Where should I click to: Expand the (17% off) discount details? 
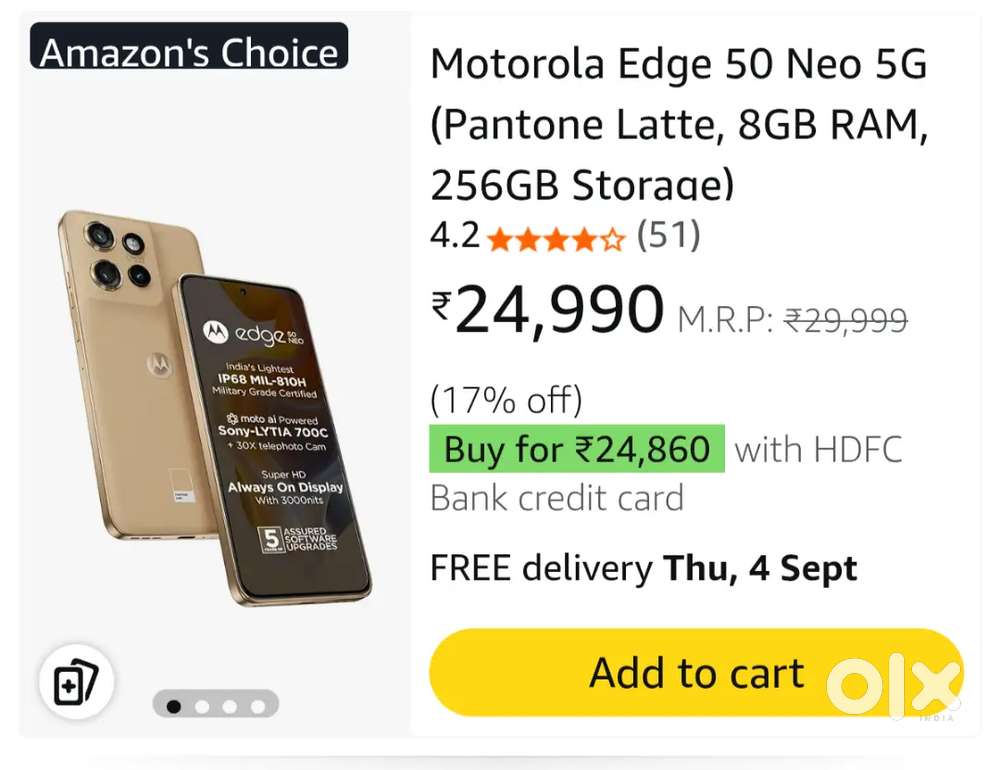(x=504, y=399)
